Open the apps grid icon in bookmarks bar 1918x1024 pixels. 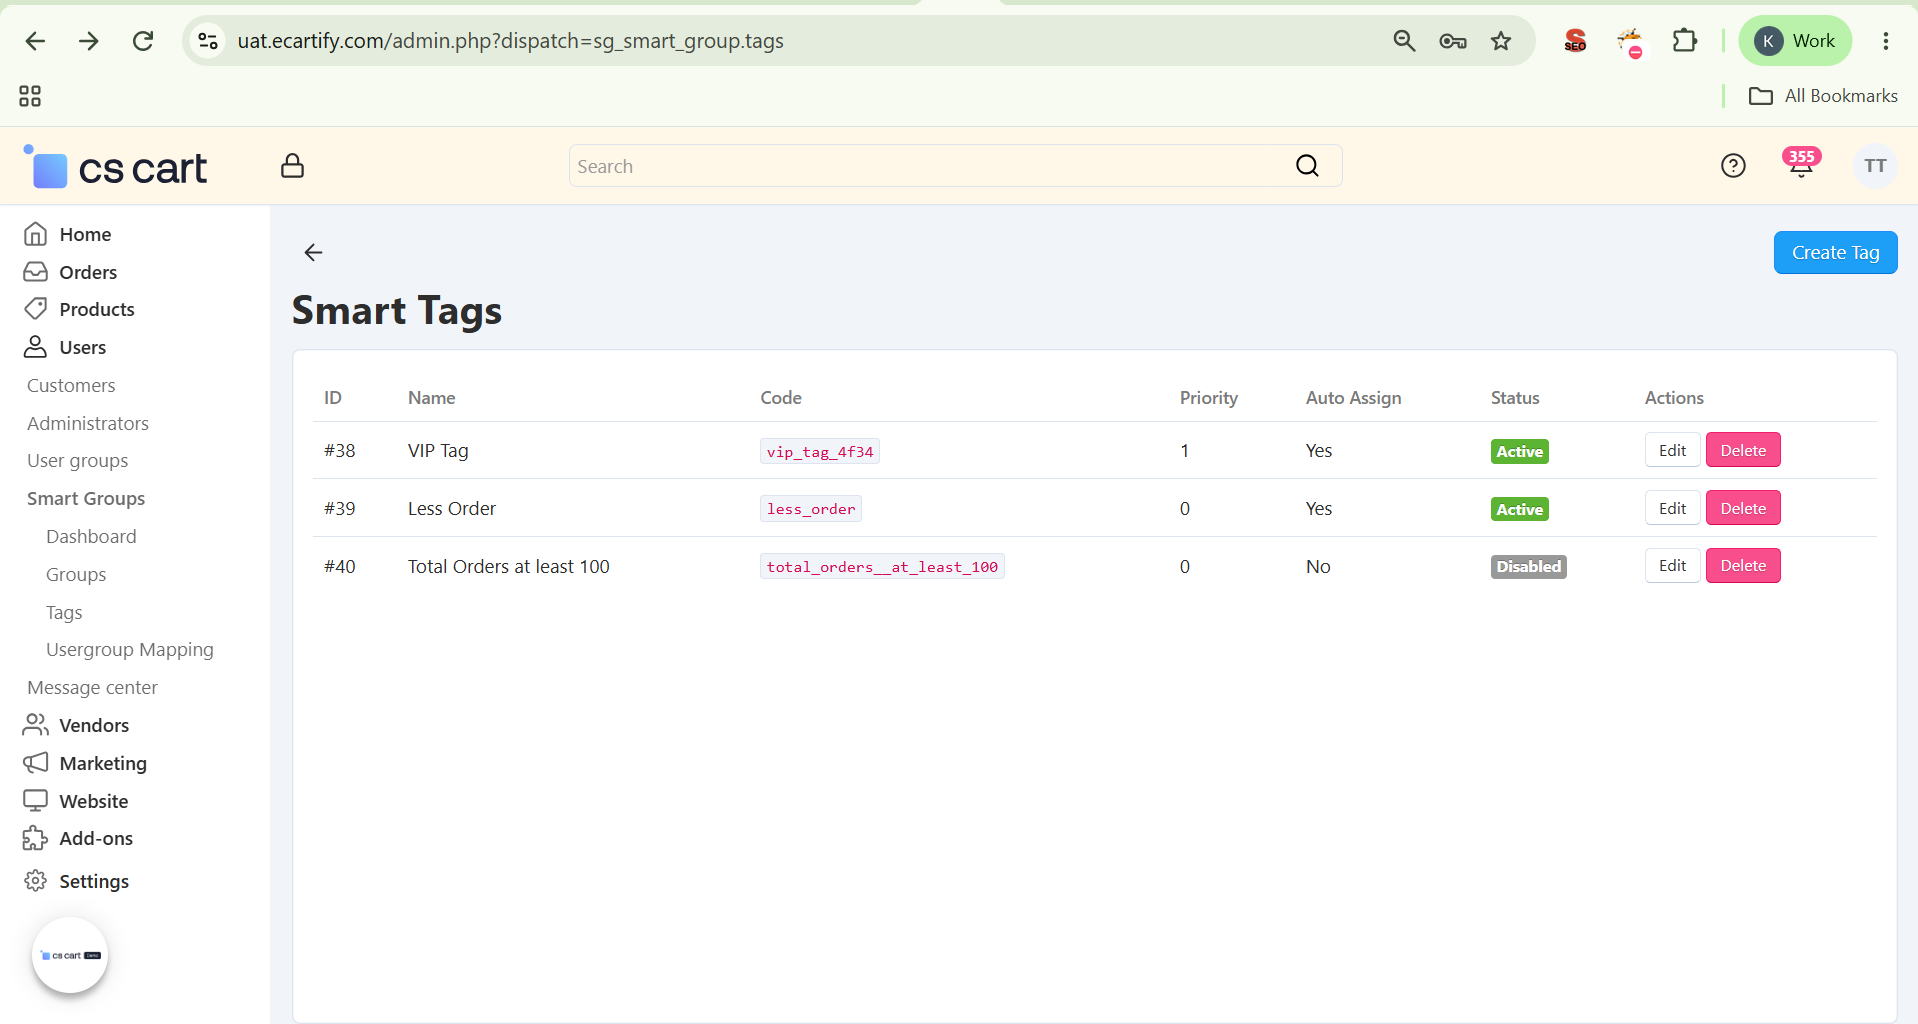pyautogui.click(x=30, y=96)
